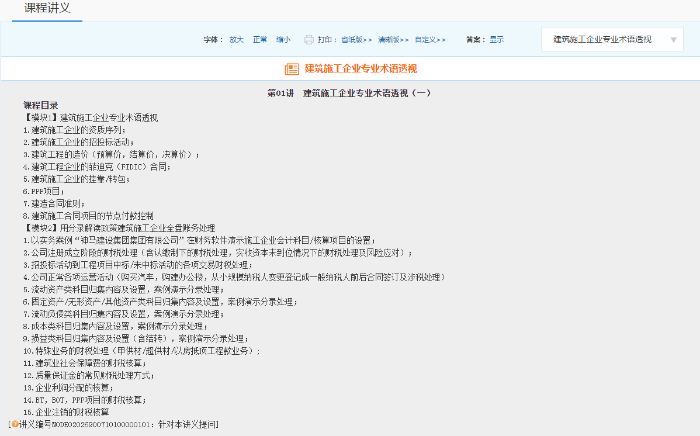Click the printer icon
700x436 pixels.
coord(310,40)
